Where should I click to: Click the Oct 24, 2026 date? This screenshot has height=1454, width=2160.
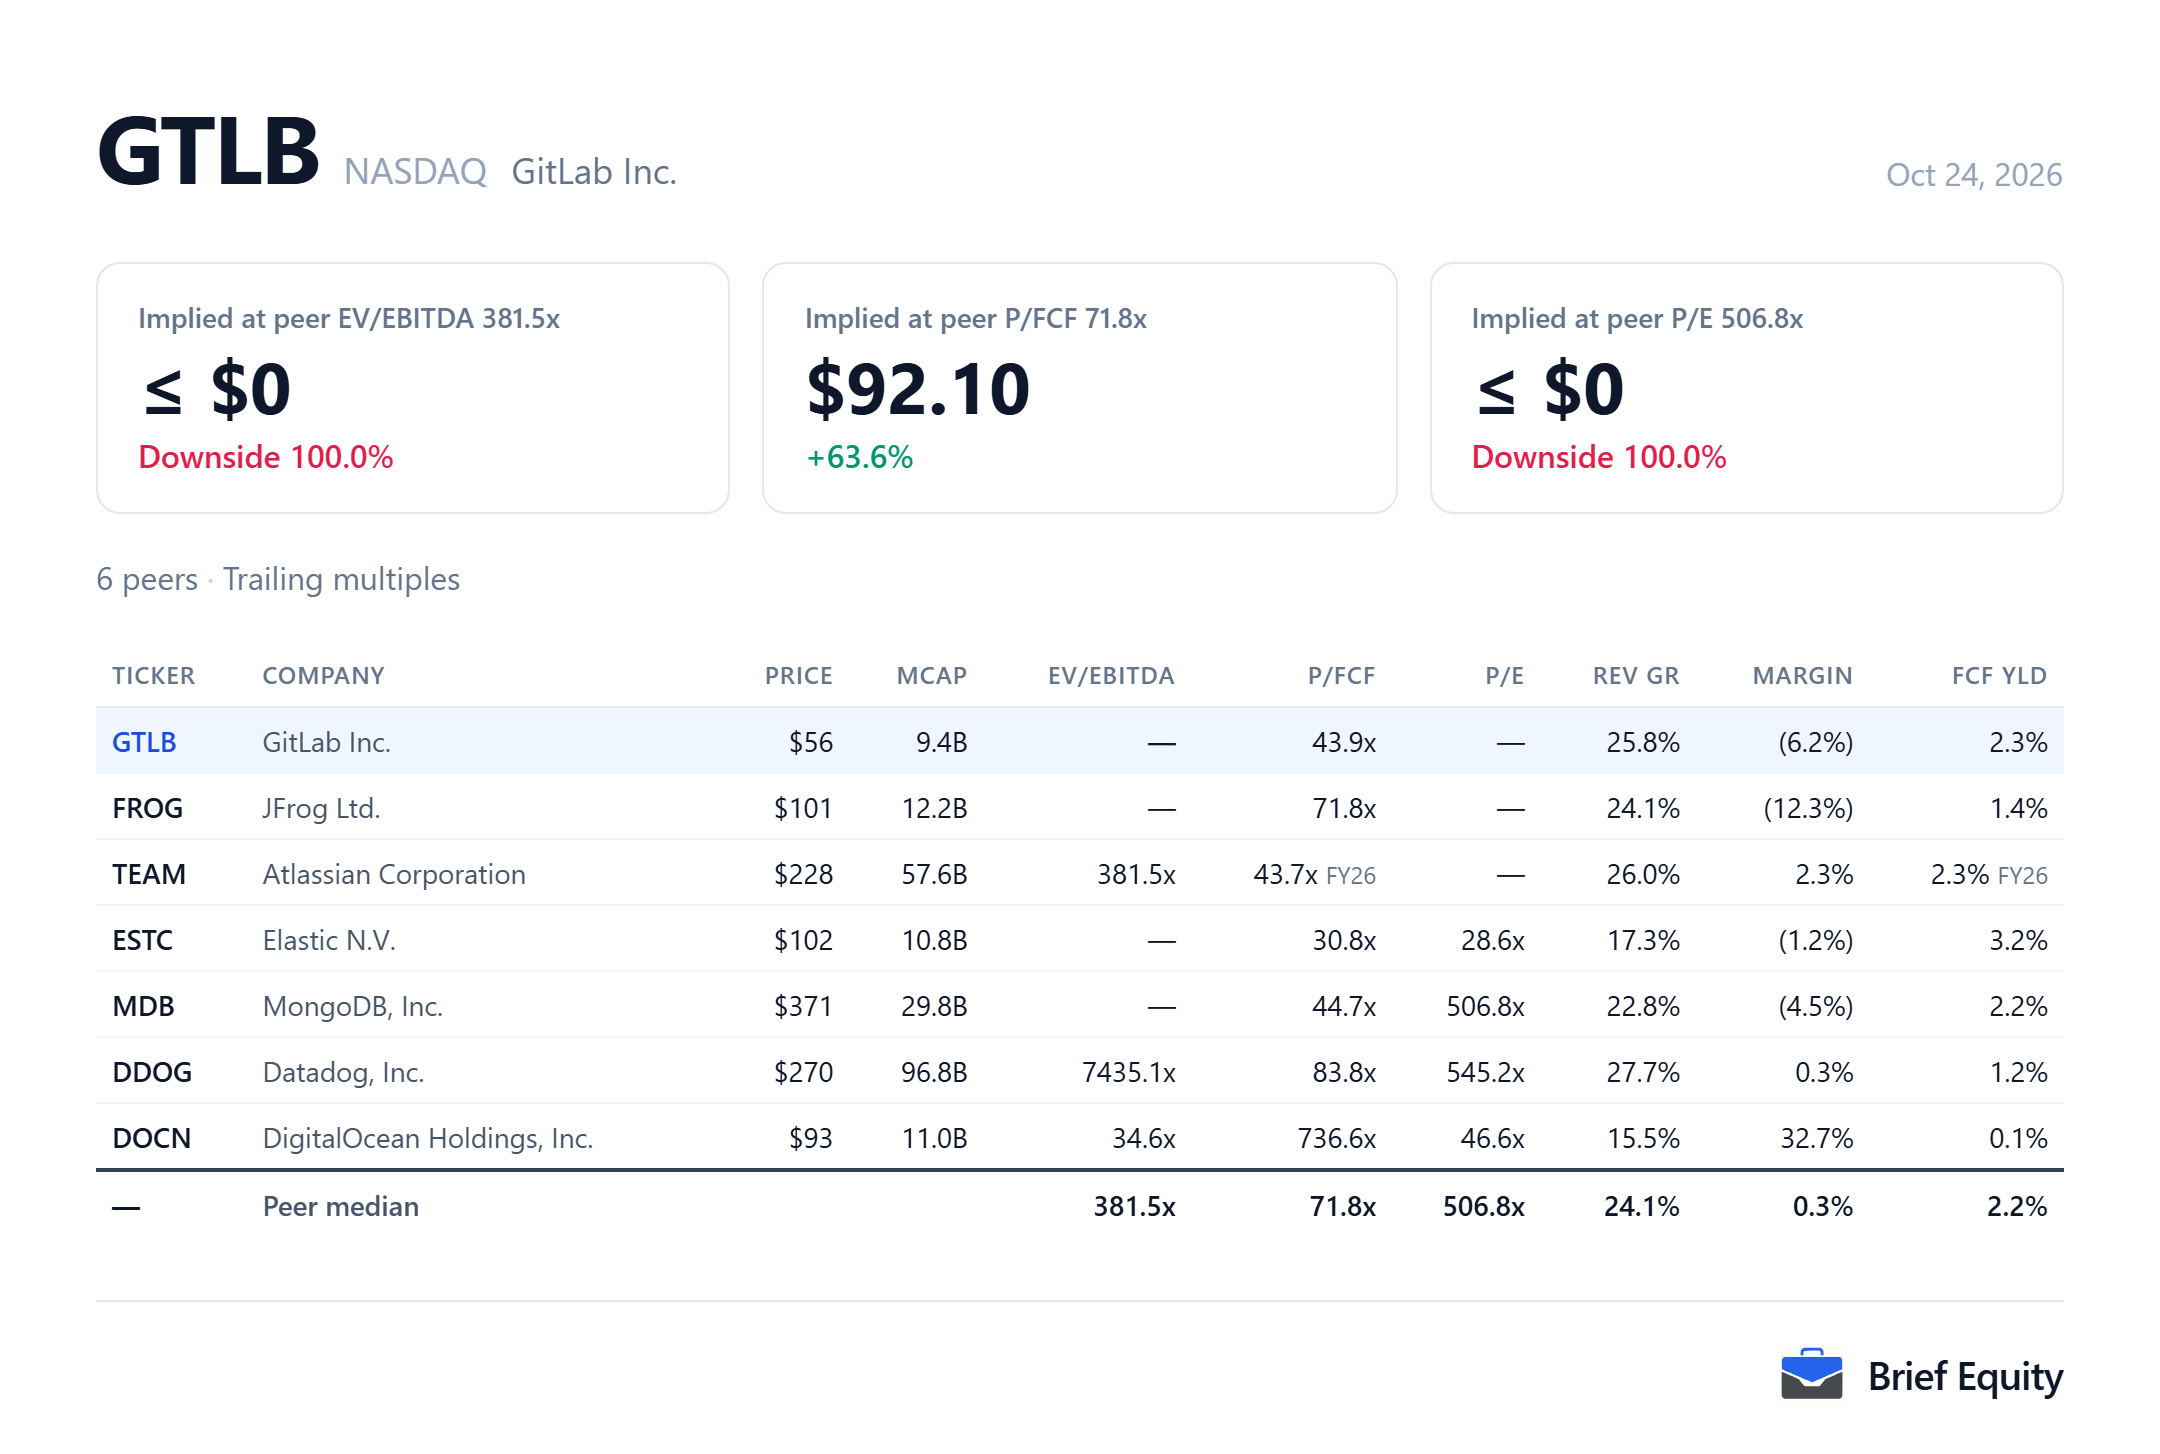point(1974,175)
